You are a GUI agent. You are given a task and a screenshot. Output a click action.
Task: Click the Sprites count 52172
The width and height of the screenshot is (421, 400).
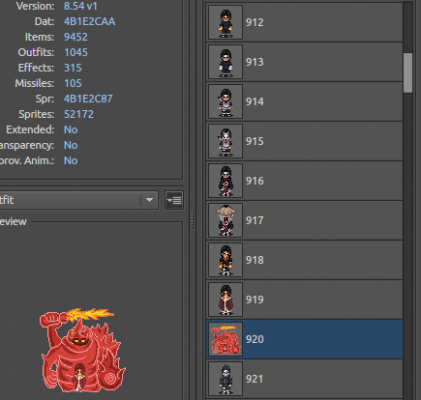(x=79, y=114)
